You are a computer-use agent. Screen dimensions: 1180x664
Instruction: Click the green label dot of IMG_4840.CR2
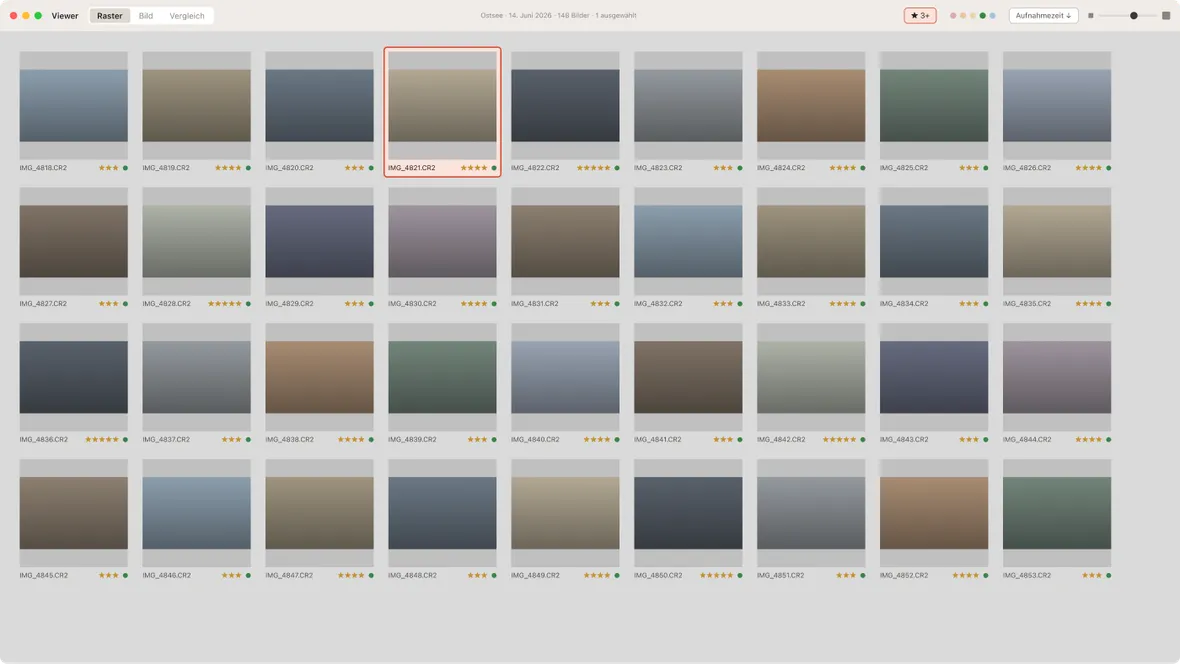click(x=617, y=440)
